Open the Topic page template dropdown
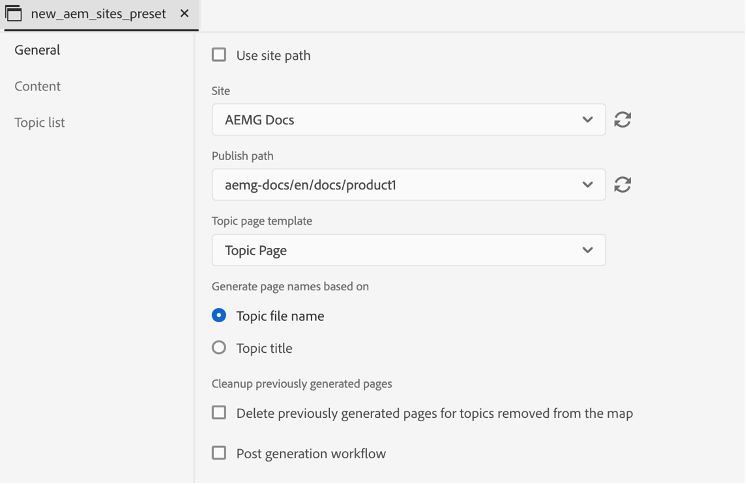The width and height of the screenshot is (746, 484). (x=400, y=250)
